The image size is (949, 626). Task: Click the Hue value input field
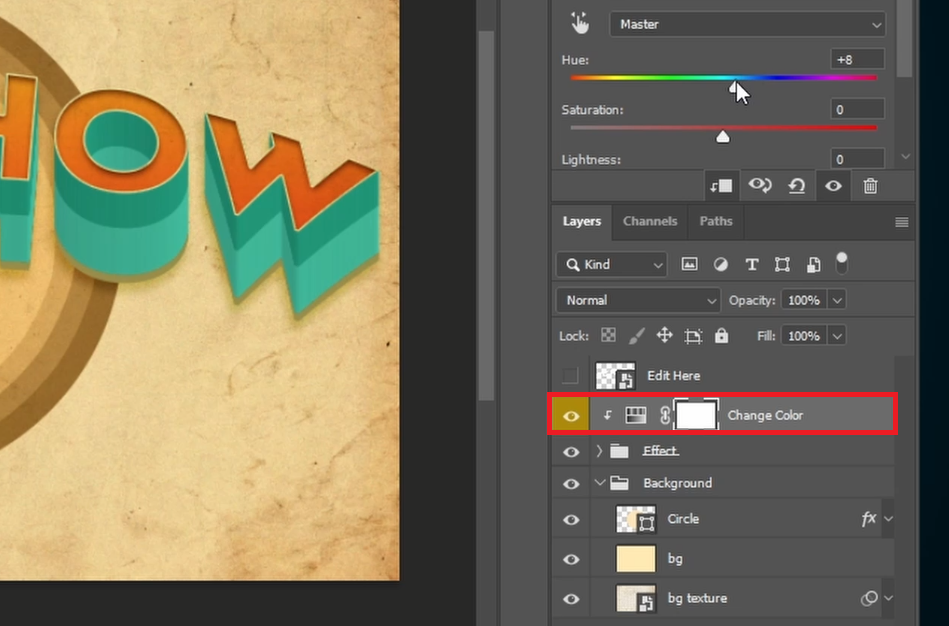pos(857,60)
